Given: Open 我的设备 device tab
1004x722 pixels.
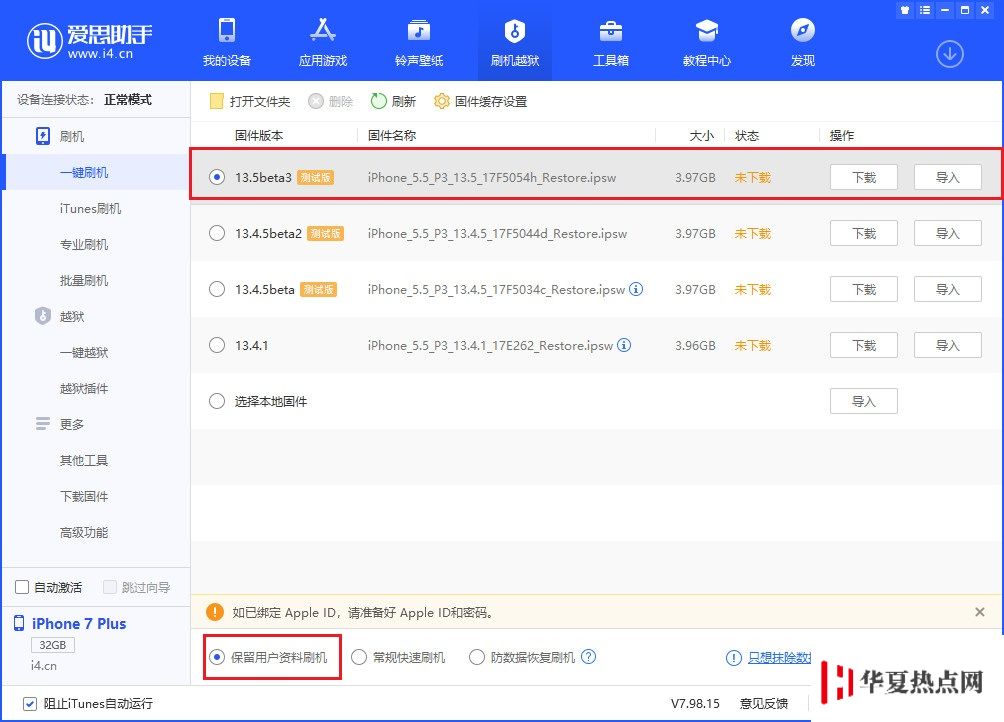Looking at the screenshot, I should click(x=227, y=42).
